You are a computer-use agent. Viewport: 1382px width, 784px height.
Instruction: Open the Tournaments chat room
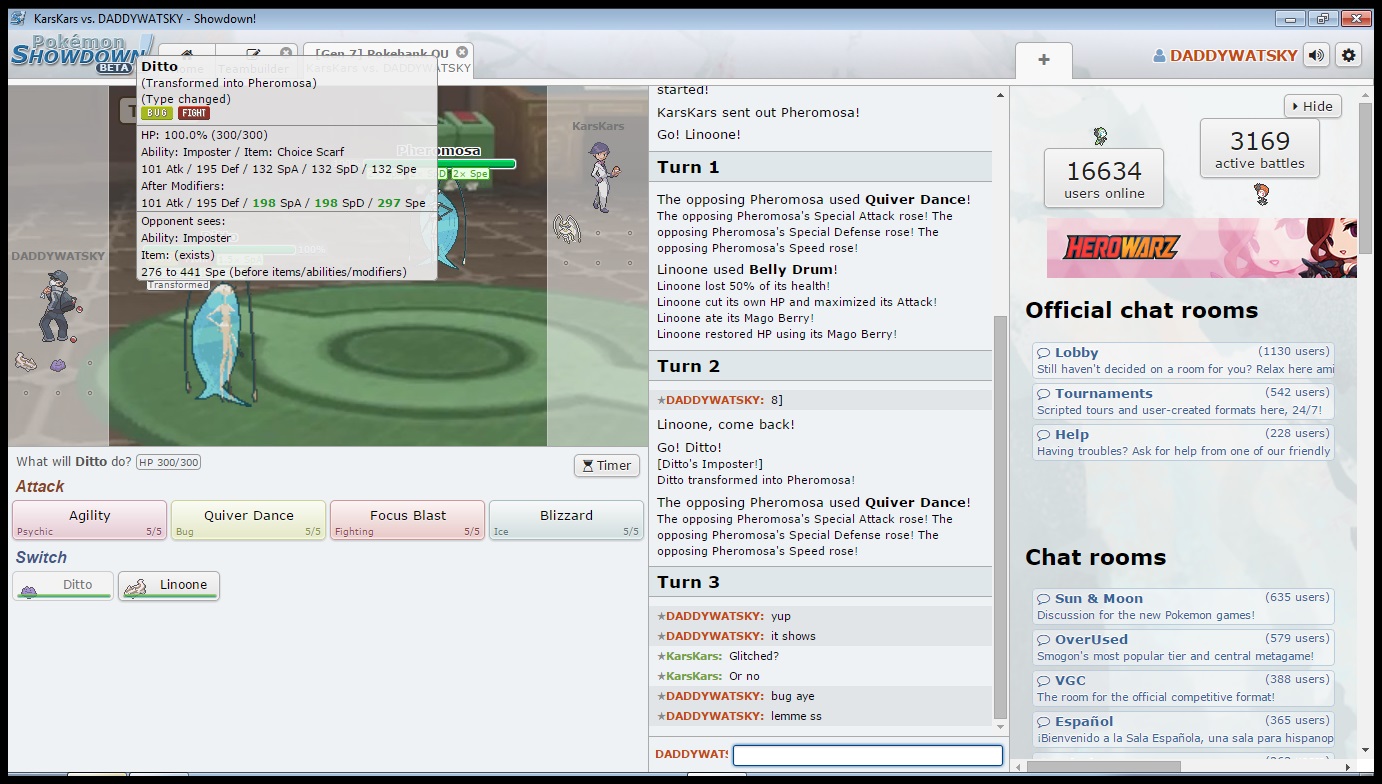click(x=1103, y=393)
